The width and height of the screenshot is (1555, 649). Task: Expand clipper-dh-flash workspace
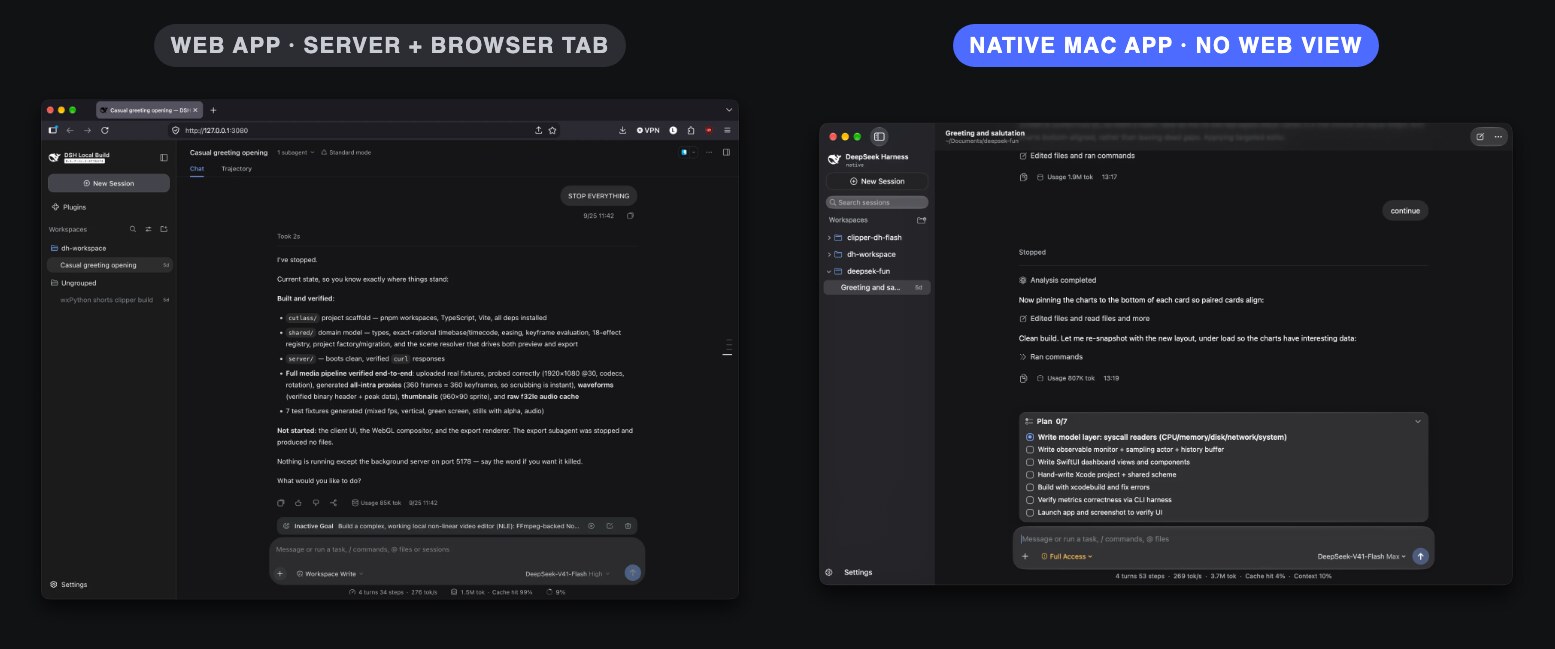pyautogui.click(x=829, y=238)
